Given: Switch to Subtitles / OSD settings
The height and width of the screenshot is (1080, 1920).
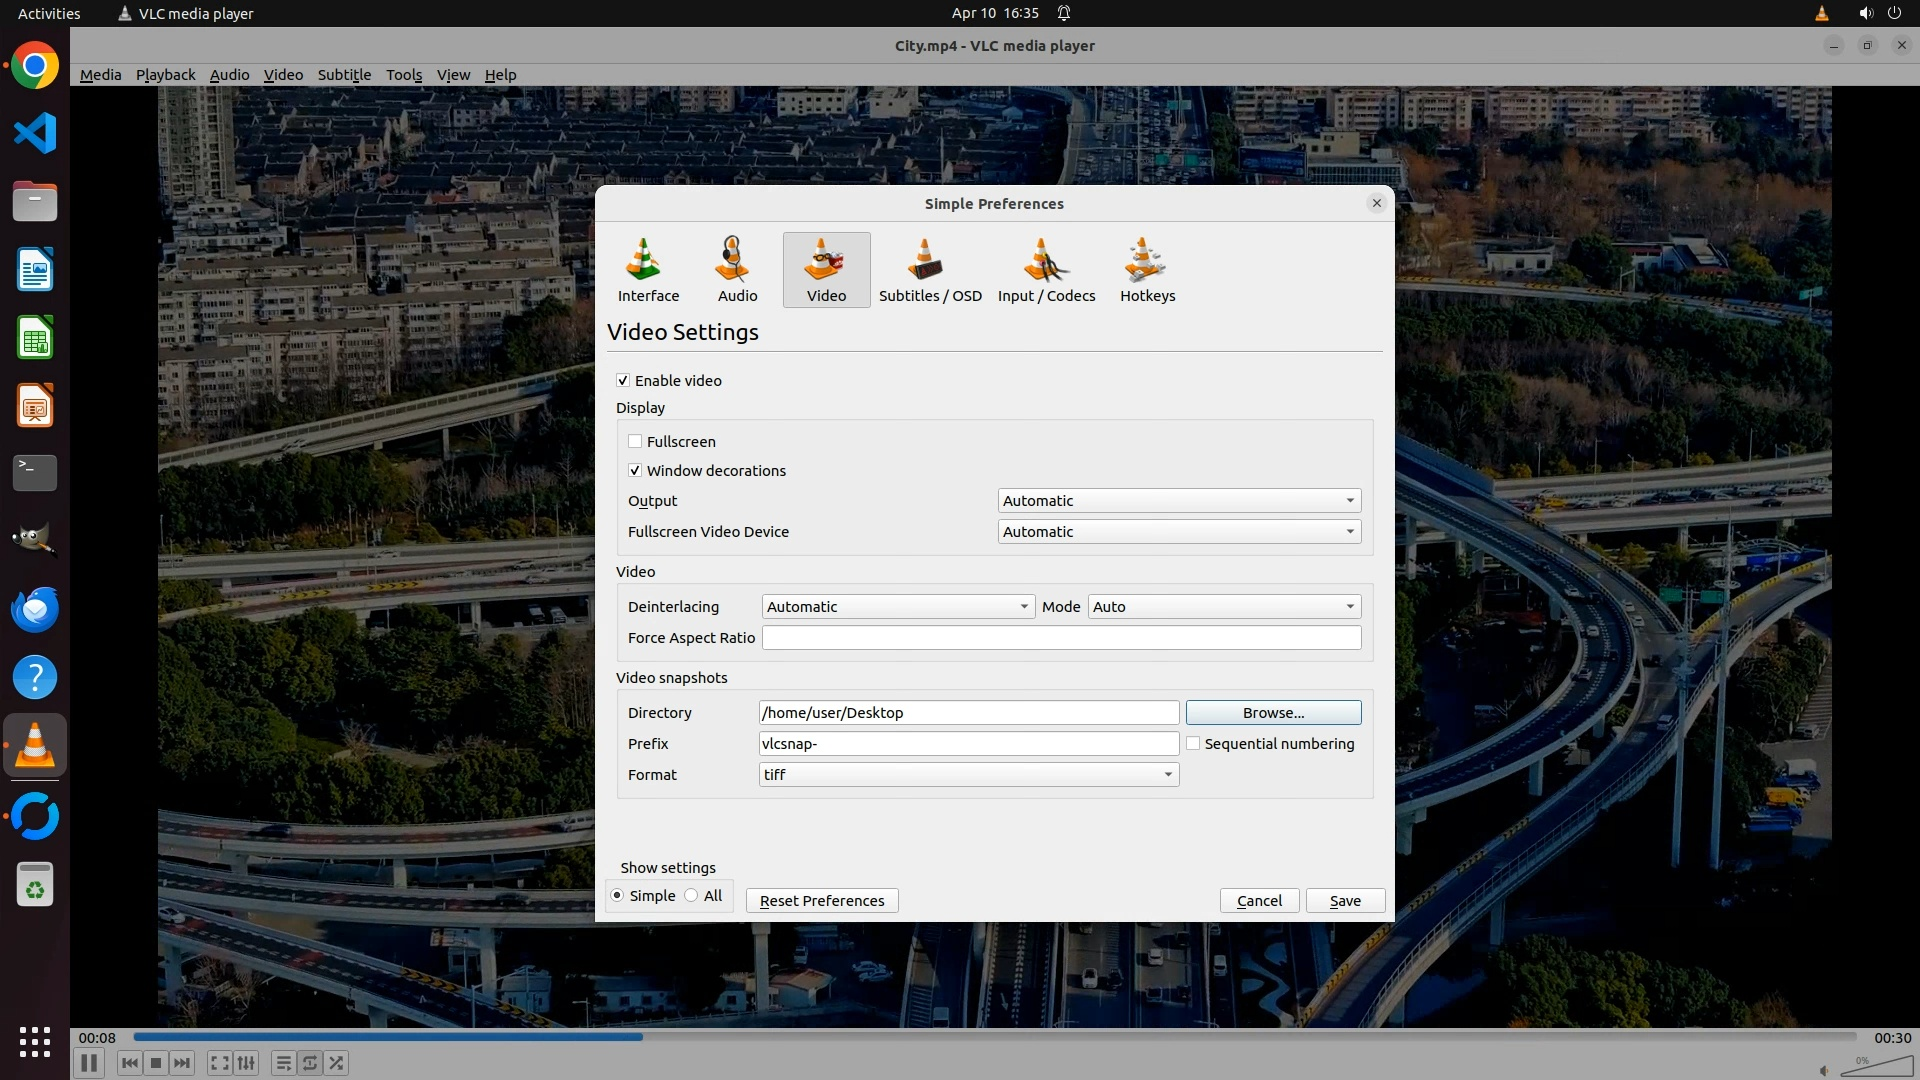Looking at the screenshot, I should click(929, 270).
